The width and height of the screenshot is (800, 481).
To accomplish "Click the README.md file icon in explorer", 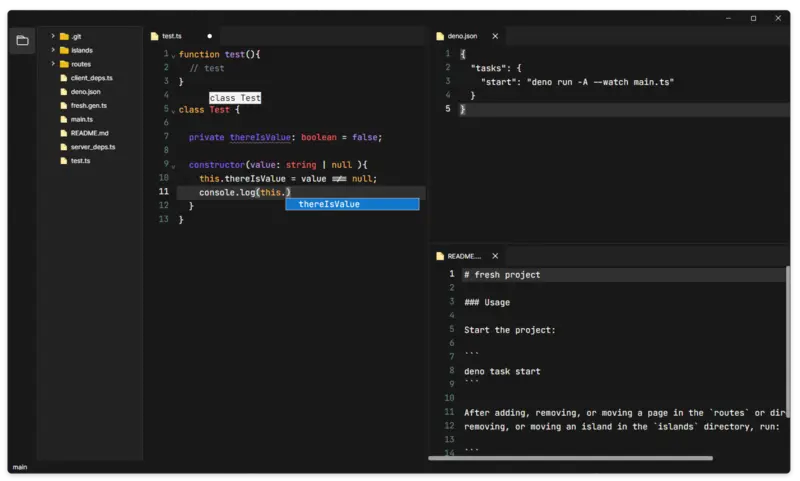I will pyautogui.click(x=64, y=133).
